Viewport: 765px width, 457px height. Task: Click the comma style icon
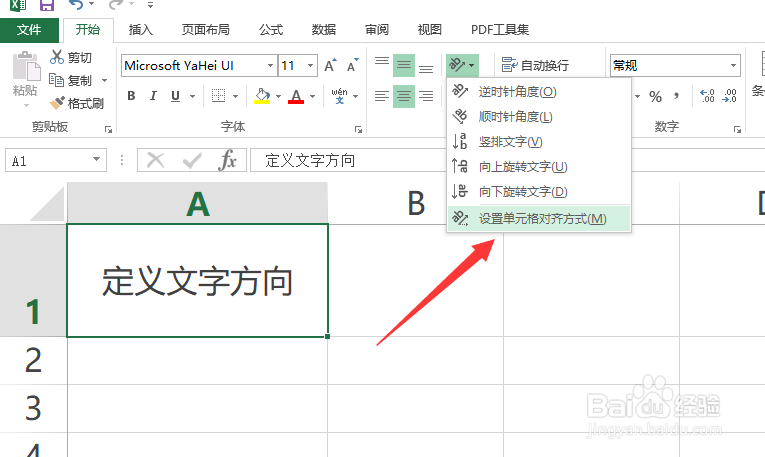tap(676, 96)
